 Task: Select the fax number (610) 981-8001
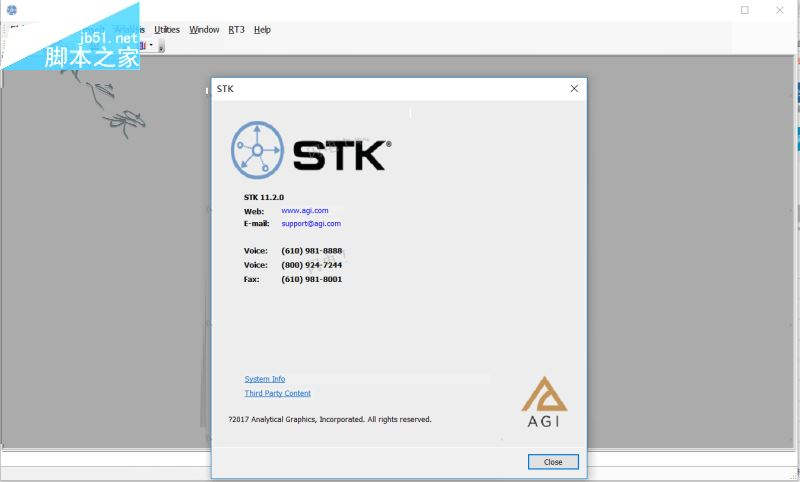point(312,280)
